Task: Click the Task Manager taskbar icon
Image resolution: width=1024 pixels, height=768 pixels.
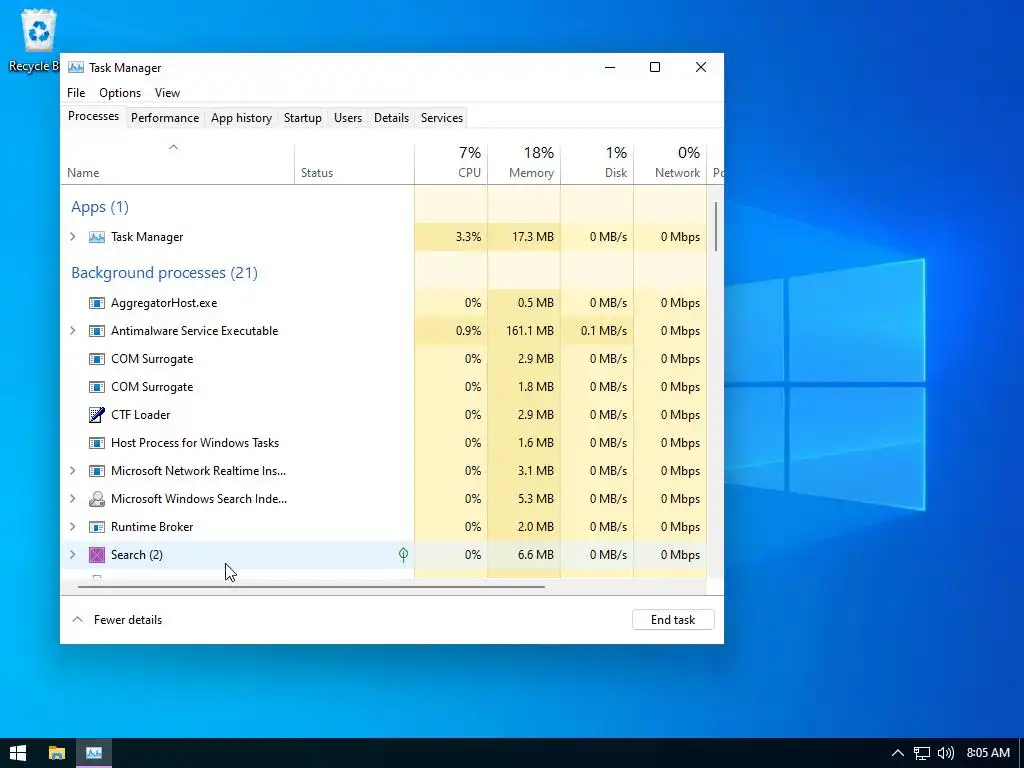Action: point(94,753)
